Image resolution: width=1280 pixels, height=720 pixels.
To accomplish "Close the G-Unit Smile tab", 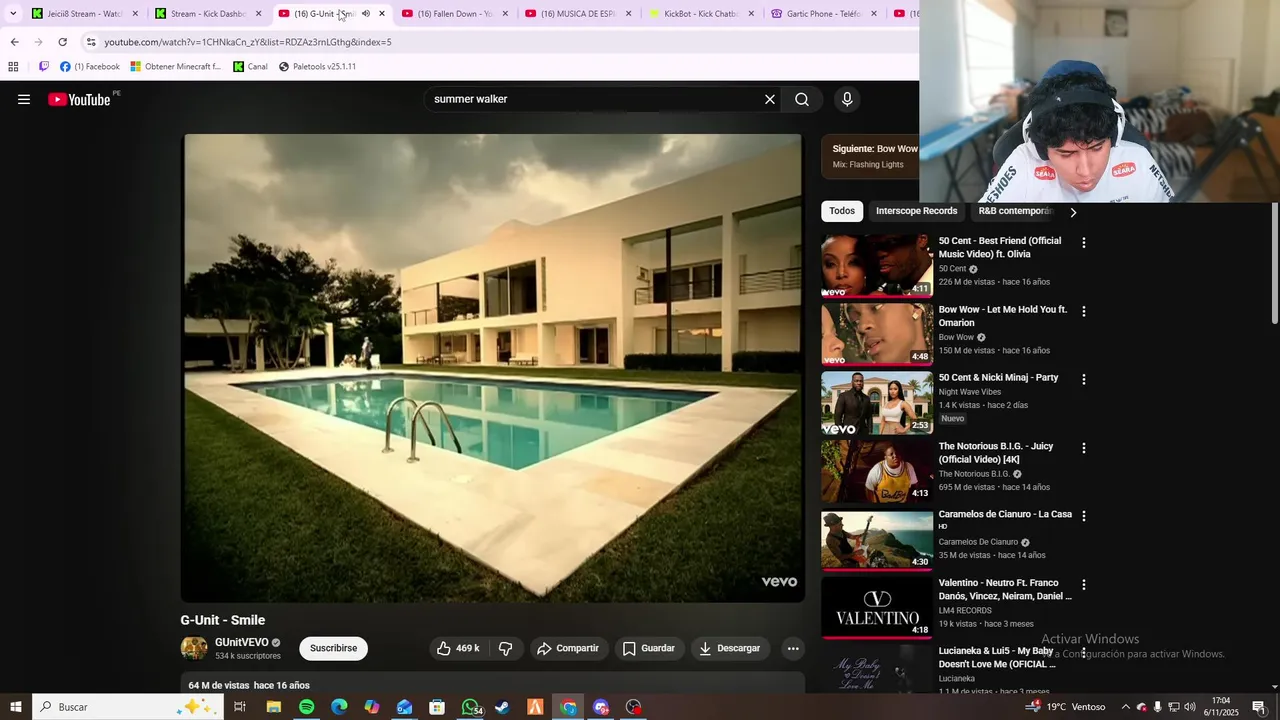I will [x=381, y=14].
